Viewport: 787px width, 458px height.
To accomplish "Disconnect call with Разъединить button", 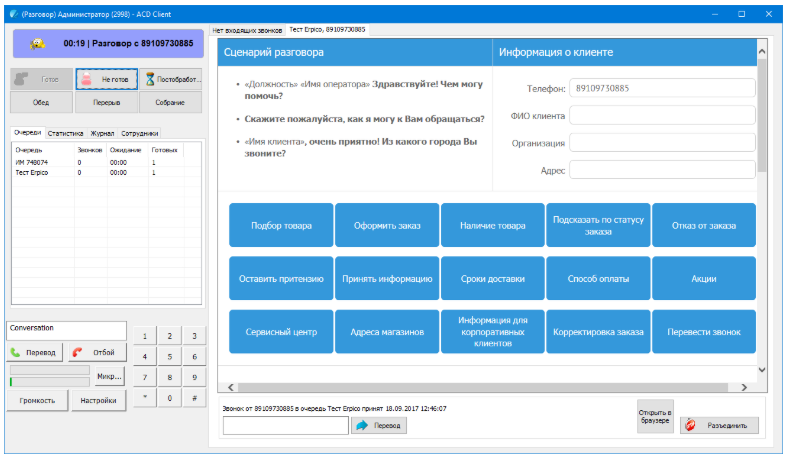I will pyautogui.click(x=719, y=425).
